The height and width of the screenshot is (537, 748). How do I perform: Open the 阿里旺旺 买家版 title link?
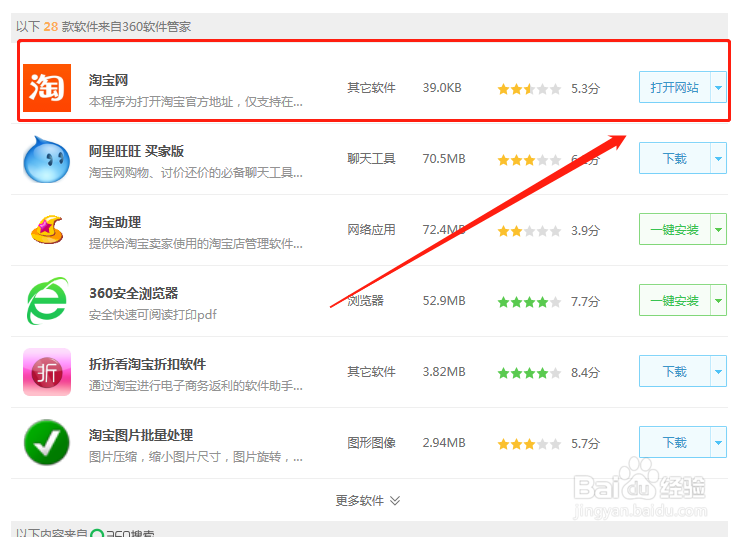point(136,151)
